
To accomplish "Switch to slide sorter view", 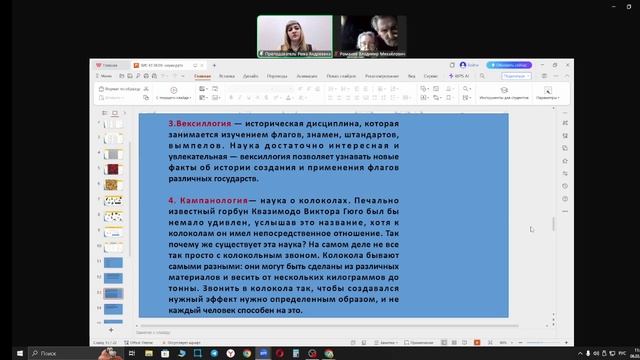I will [454, 342].
